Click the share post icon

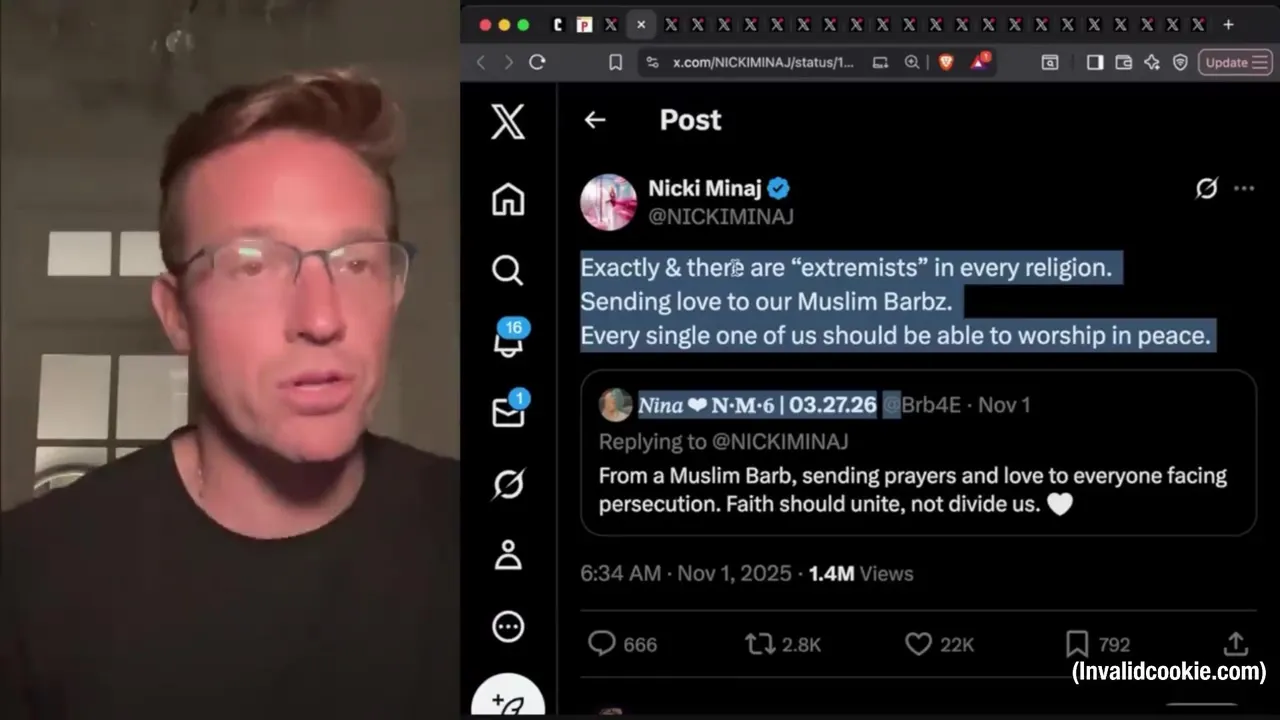[1235, 644]
